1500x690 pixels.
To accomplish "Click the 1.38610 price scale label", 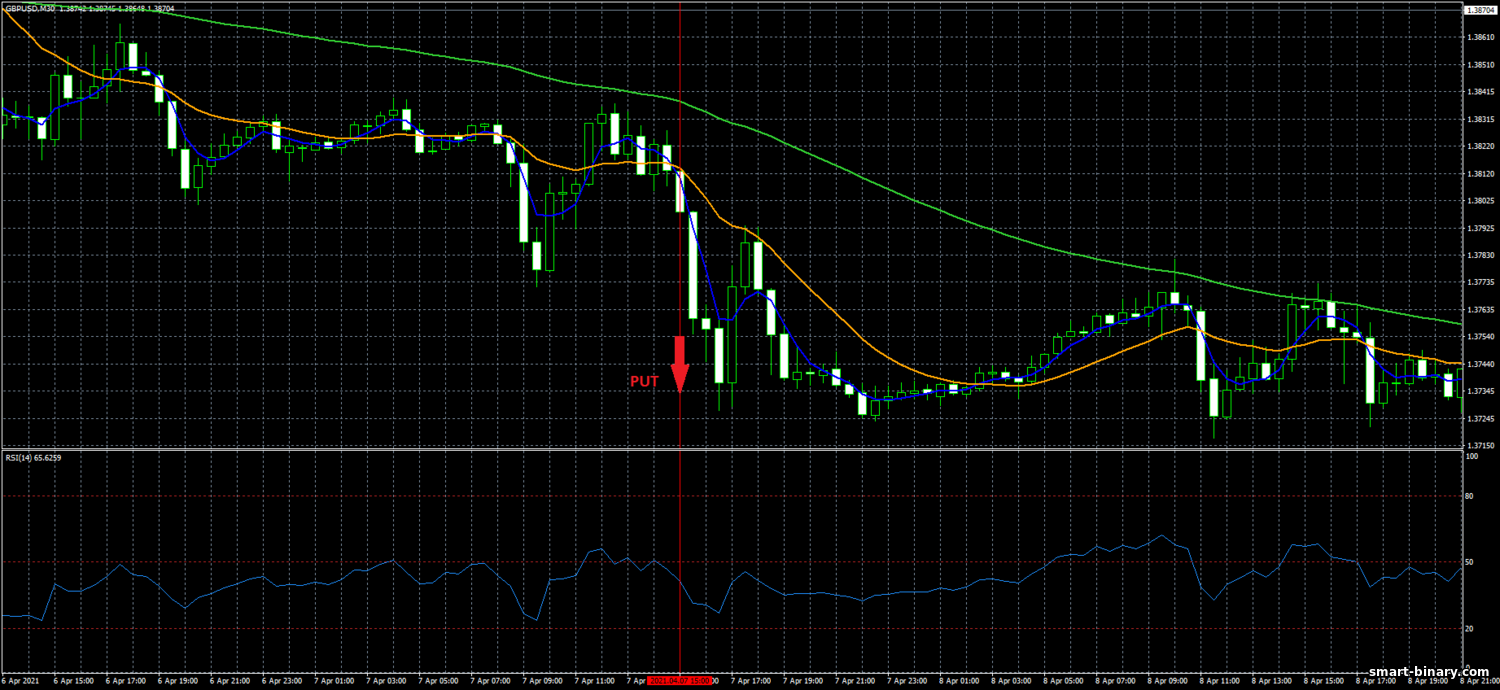I will click(x=1481, y=37).
